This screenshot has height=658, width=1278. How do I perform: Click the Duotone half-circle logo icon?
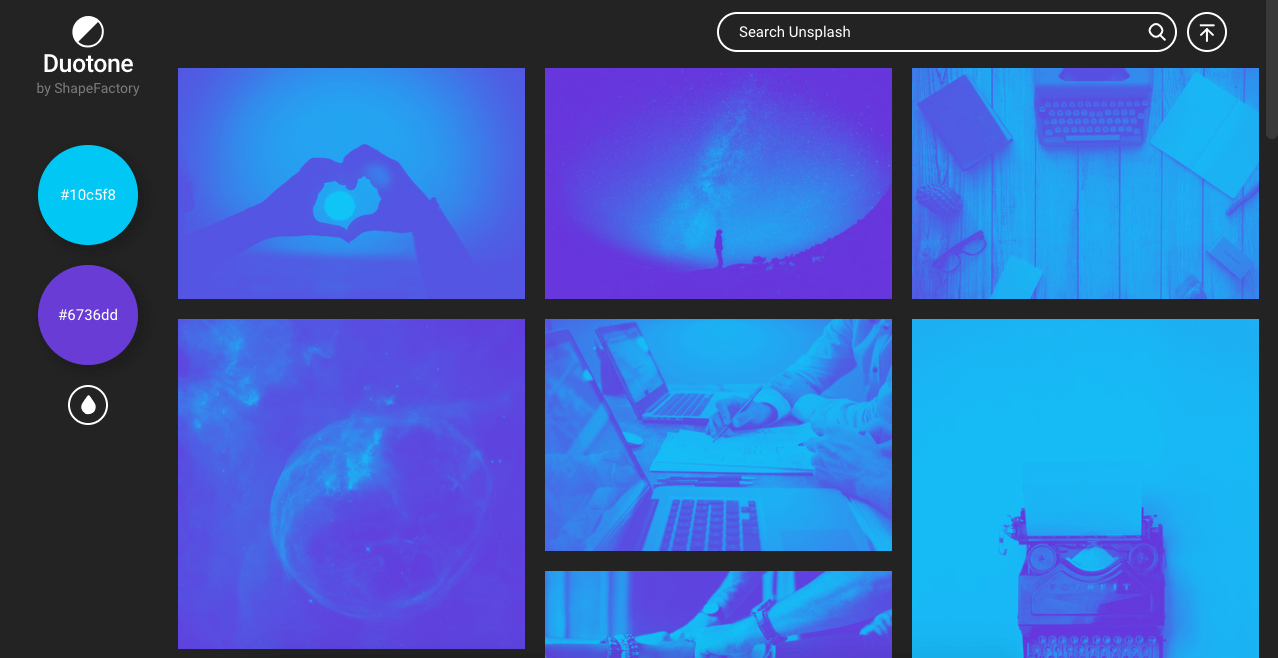(x=88, y=32)
